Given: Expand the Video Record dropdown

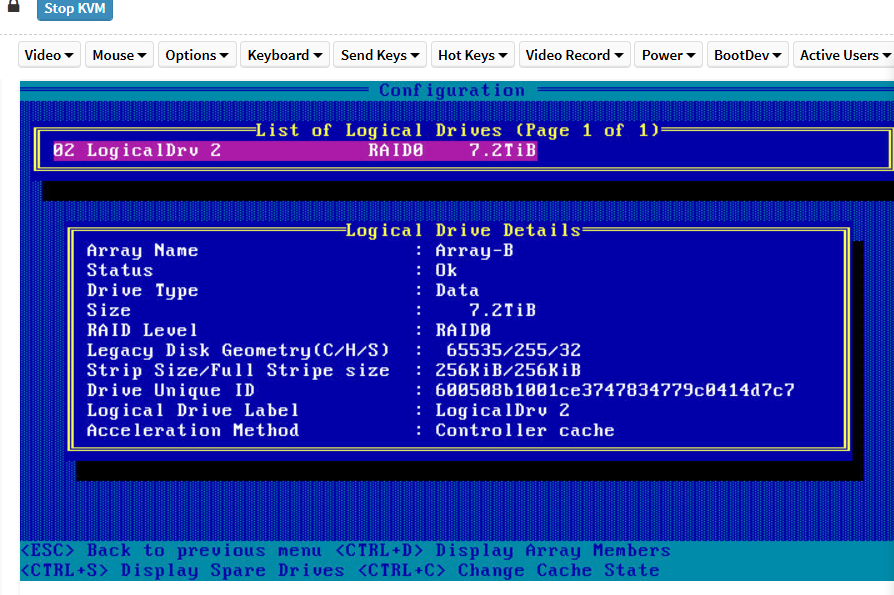Looking at the screenshot, I should [574, 55].
